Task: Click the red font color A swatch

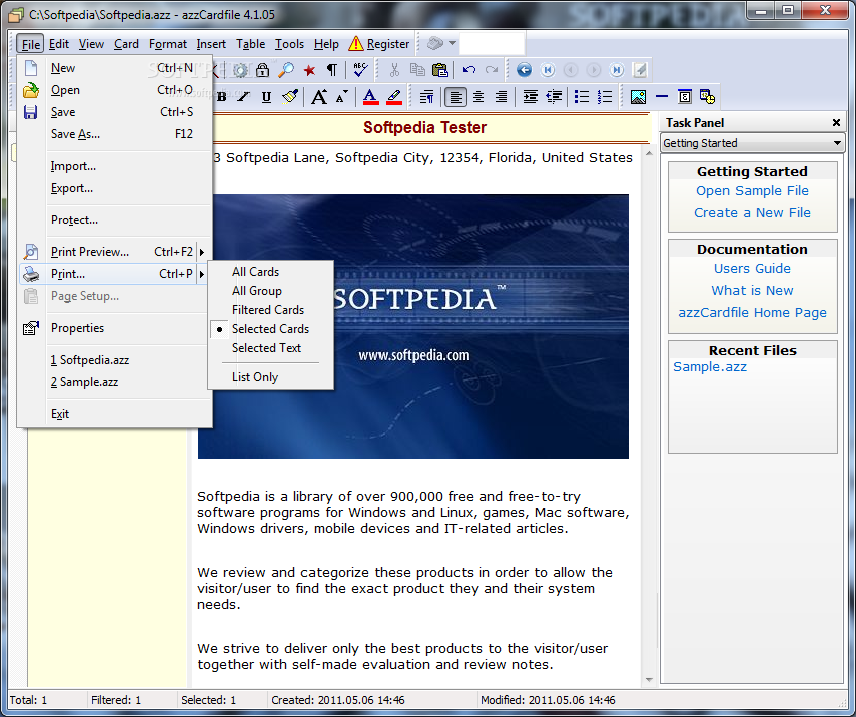Action: click(x=370, y=97)
